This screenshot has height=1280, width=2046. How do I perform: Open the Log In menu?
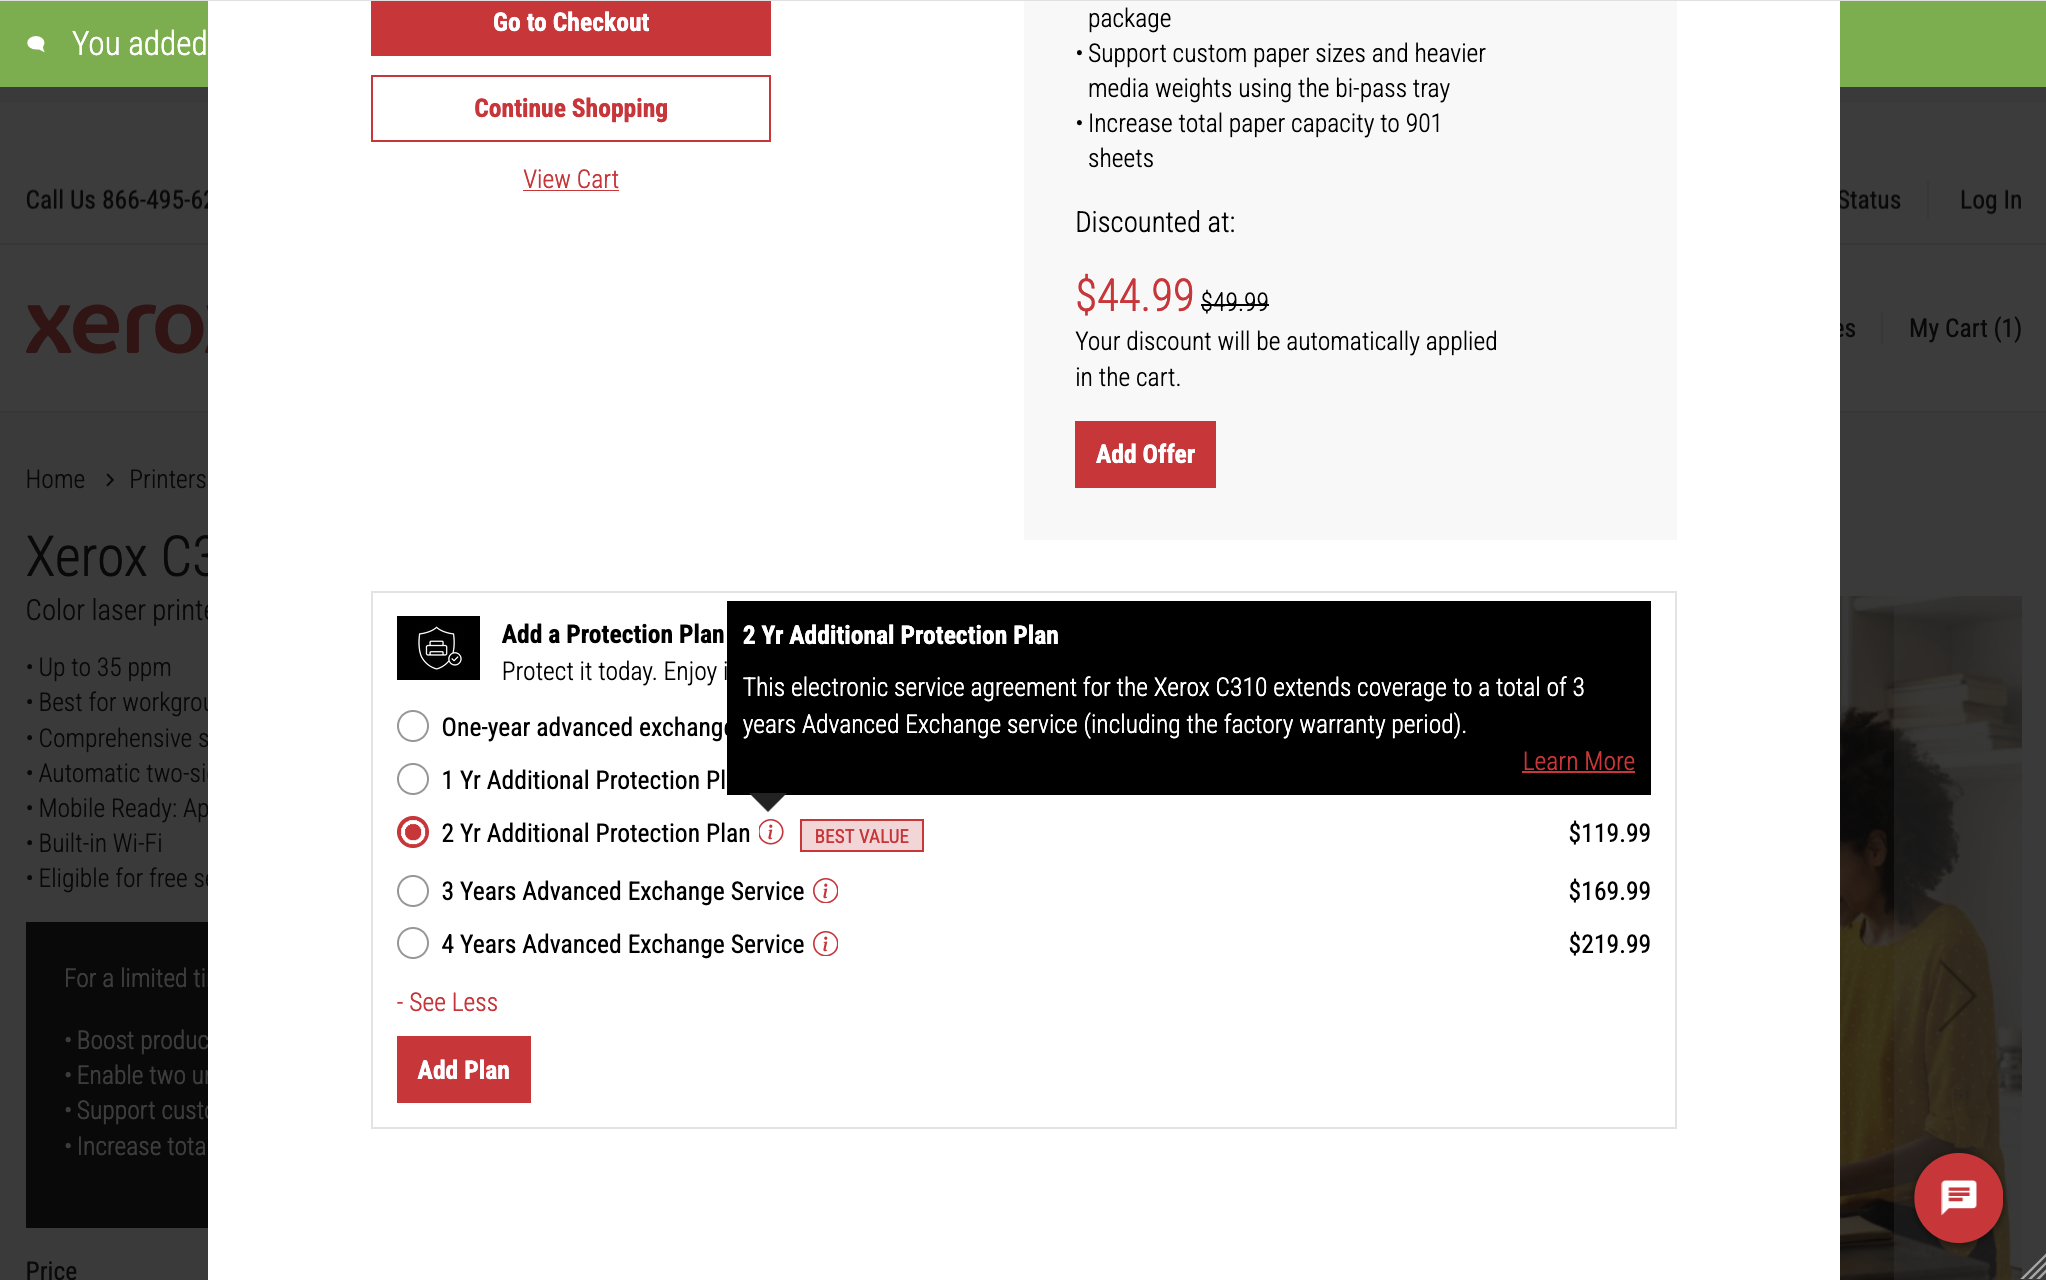pos(1990,200)
